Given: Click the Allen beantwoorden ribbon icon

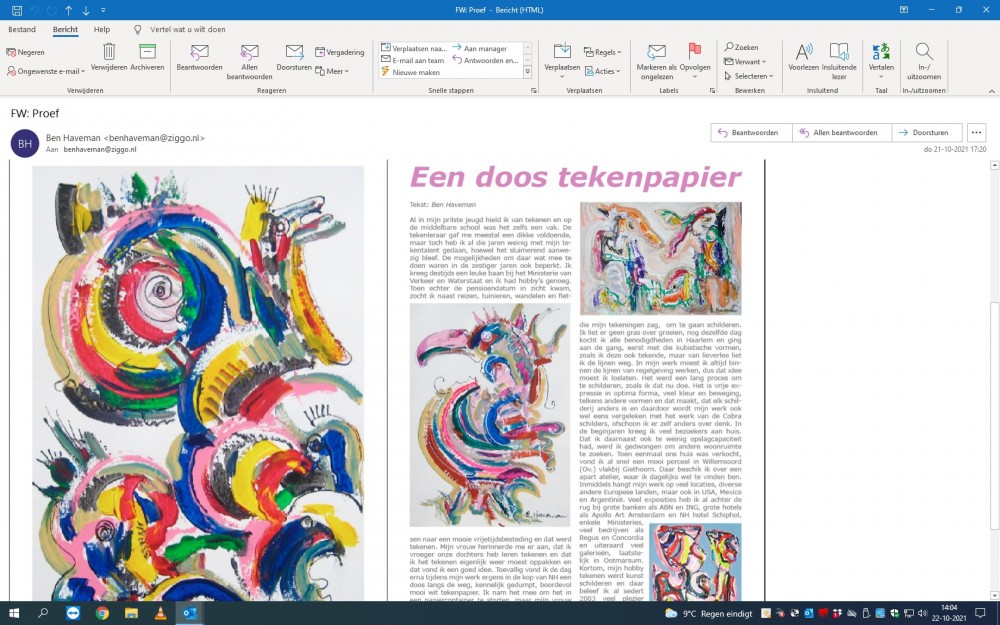Looking at the screenshot, I should coord(249,62).
